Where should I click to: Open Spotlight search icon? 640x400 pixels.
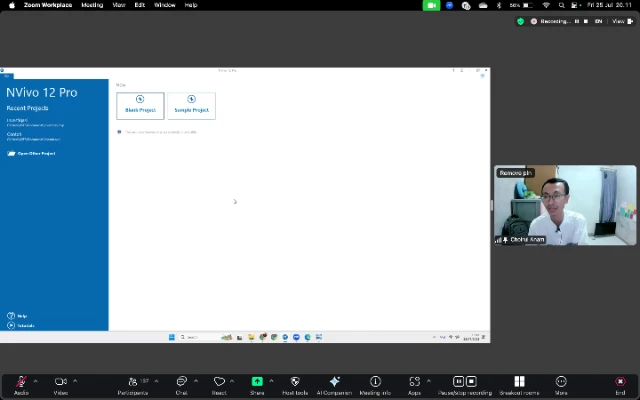coord(562,5)
